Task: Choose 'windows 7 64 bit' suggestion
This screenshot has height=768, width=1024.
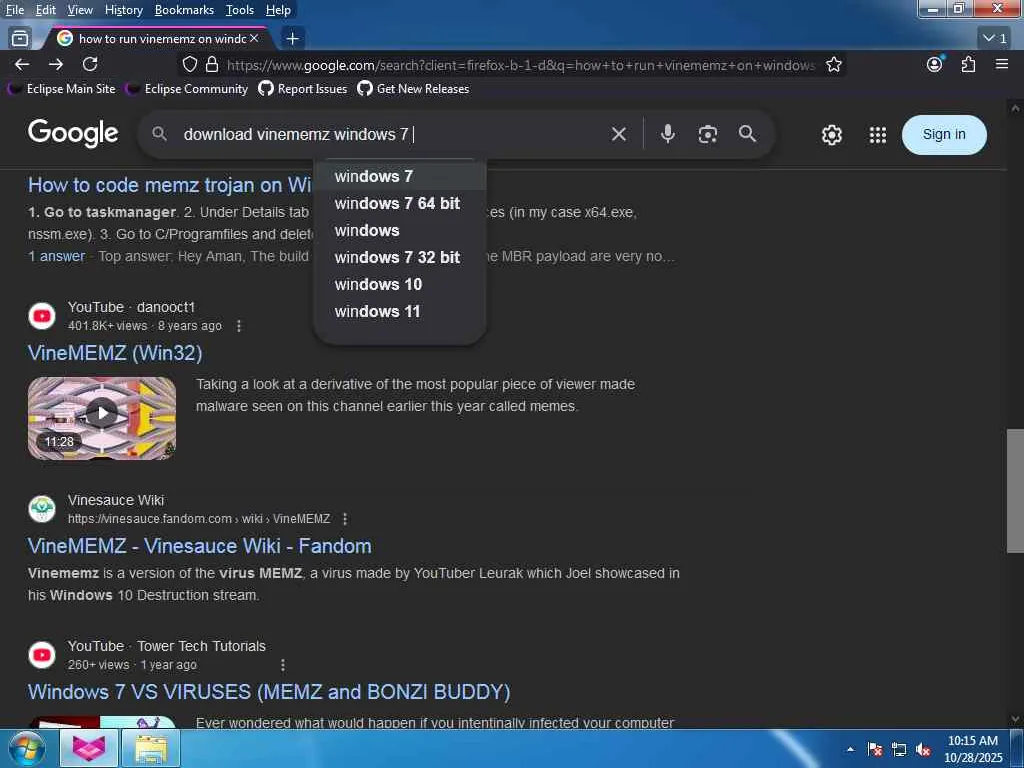Action: click(x=400, y=203)
